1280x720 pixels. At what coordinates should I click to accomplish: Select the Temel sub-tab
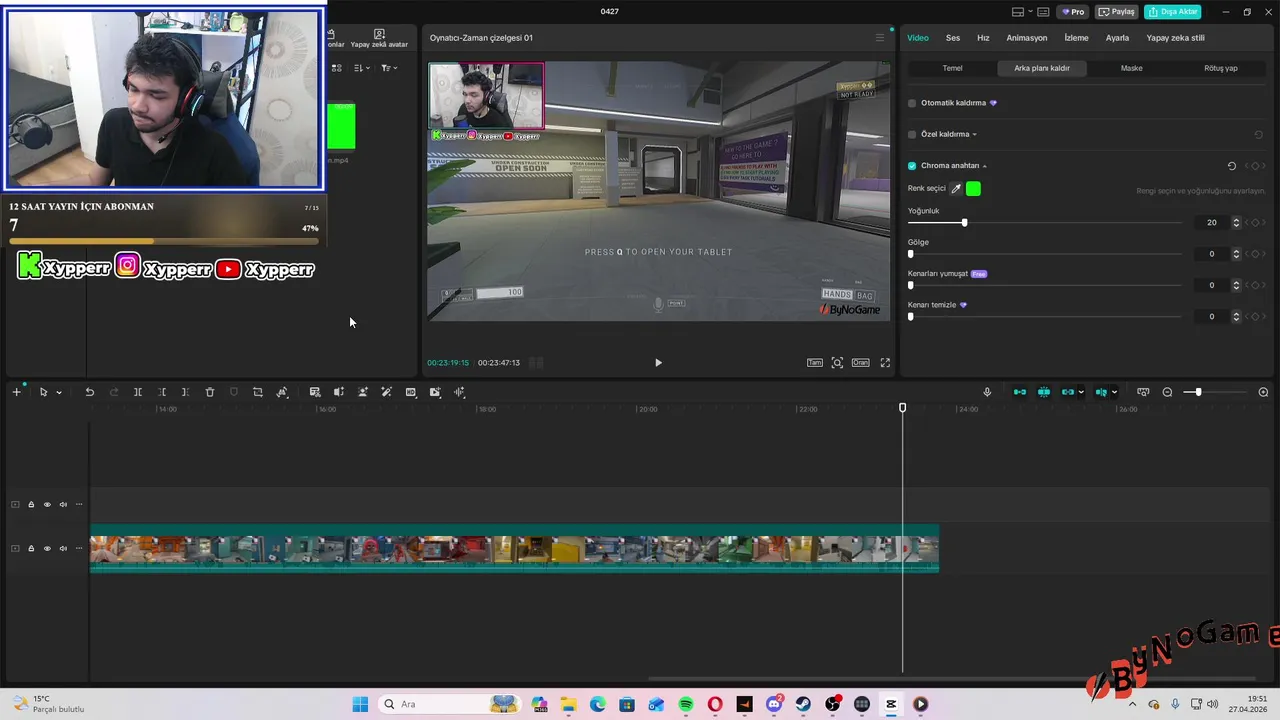[953, 68]
